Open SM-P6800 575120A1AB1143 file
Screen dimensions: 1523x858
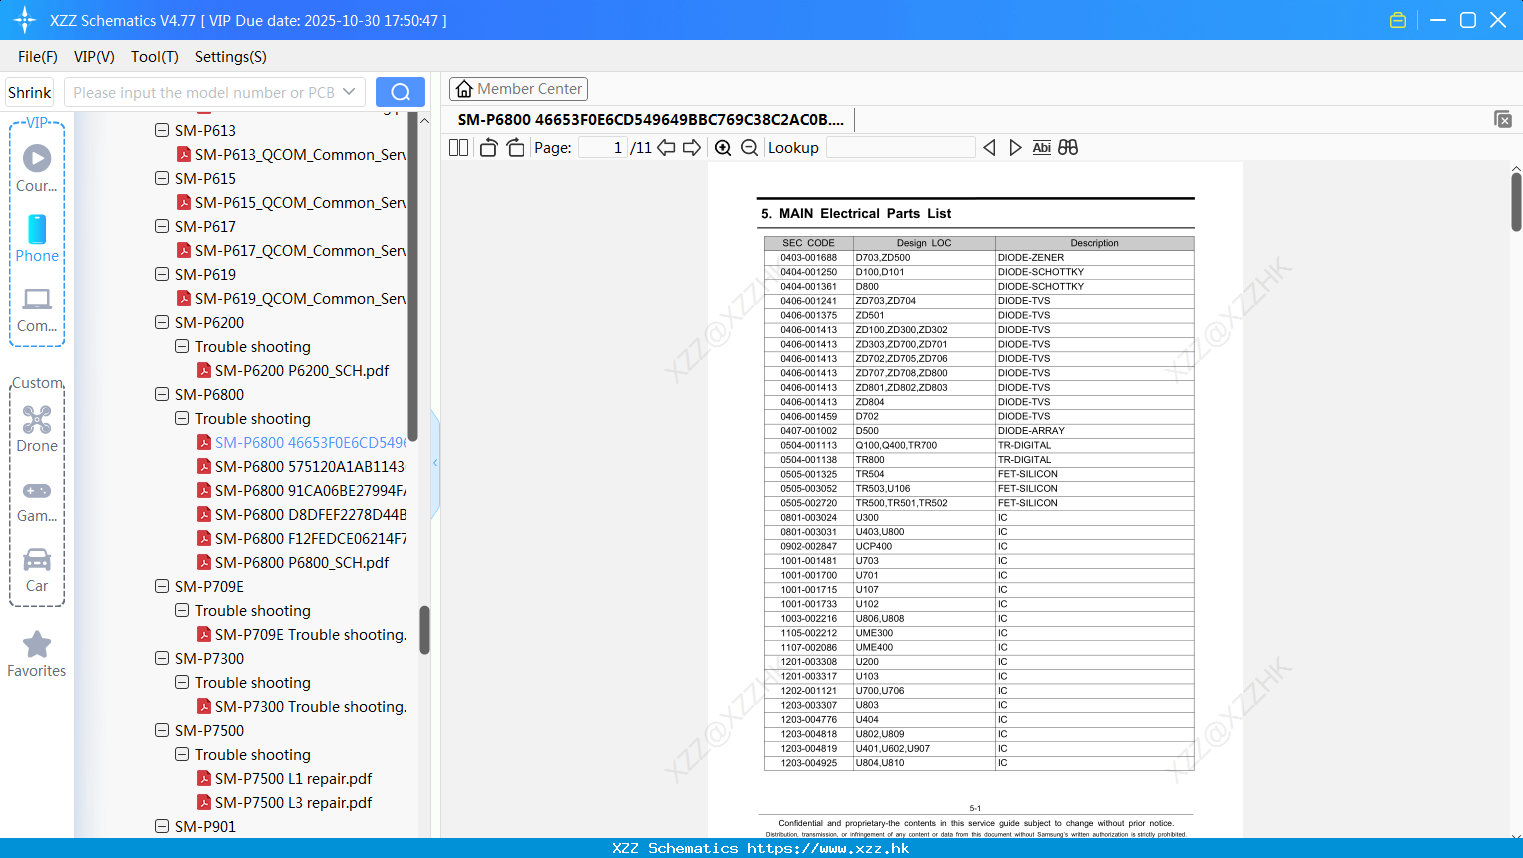pos(310,466)
